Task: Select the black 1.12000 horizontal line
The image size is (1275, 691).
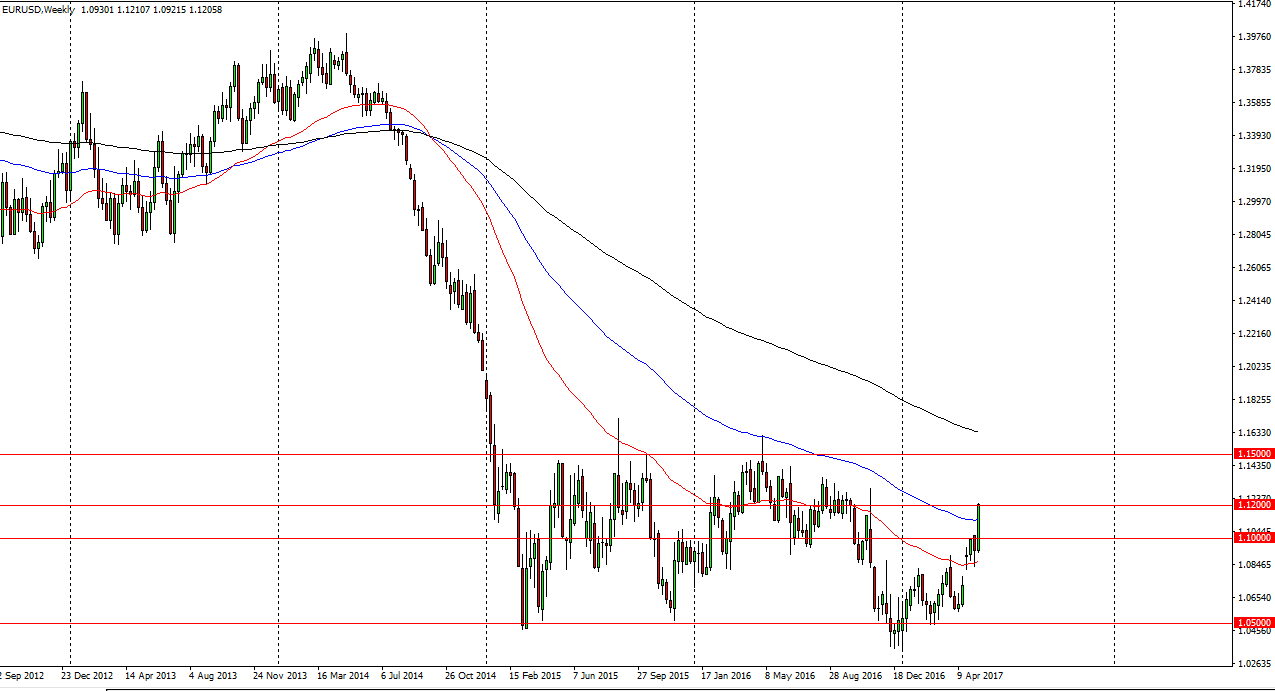Action: tap(600, 507)
